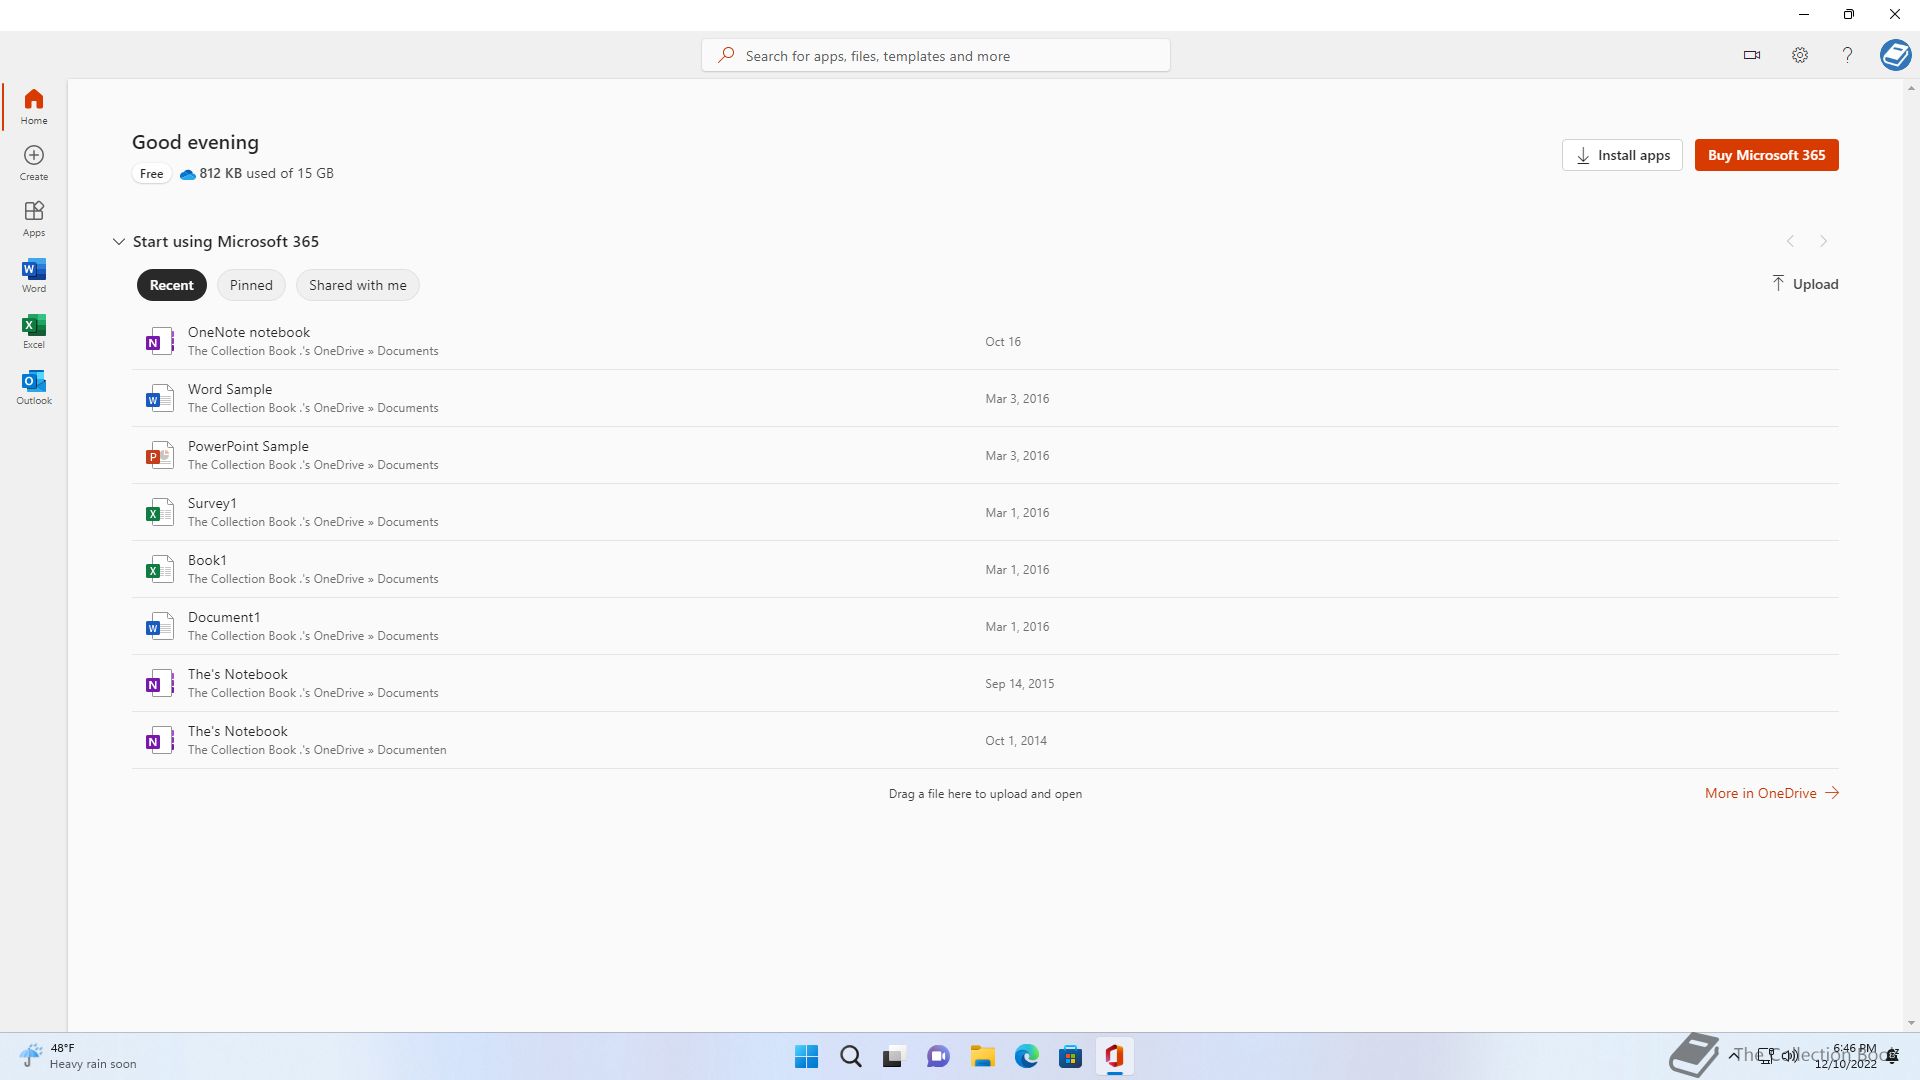Click the Free plan badge
The width and height of the screenshot is (1920, 1080).
(x=152, y=174)
